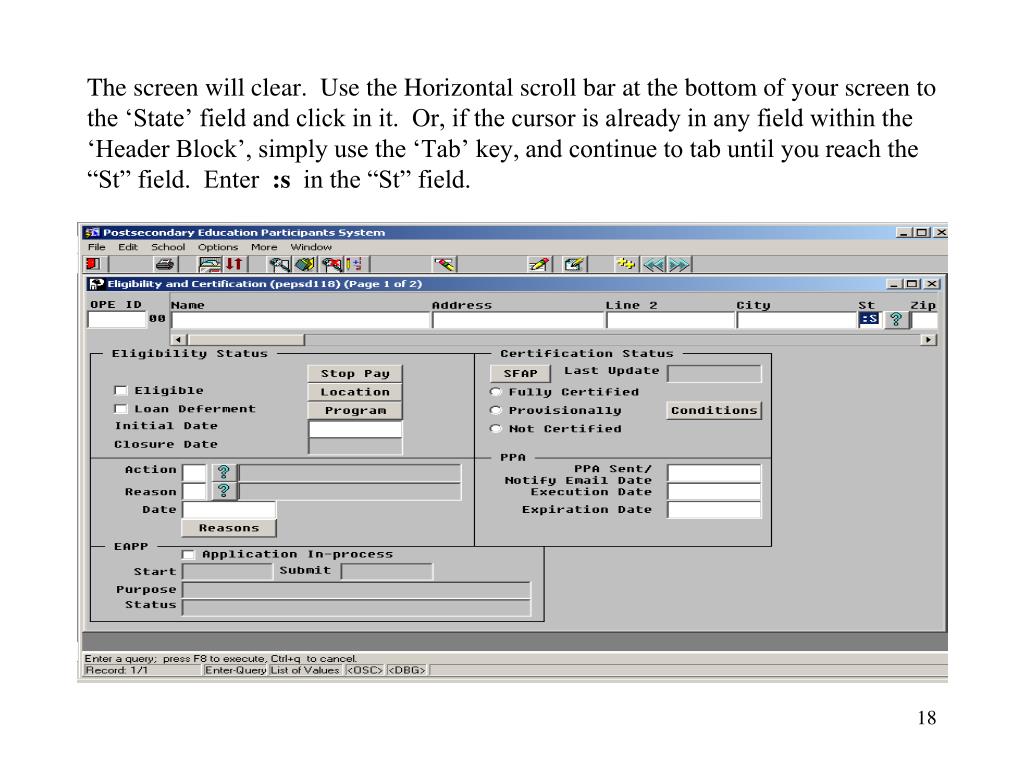Click the Print icon in toolbar

click(164, 265)
